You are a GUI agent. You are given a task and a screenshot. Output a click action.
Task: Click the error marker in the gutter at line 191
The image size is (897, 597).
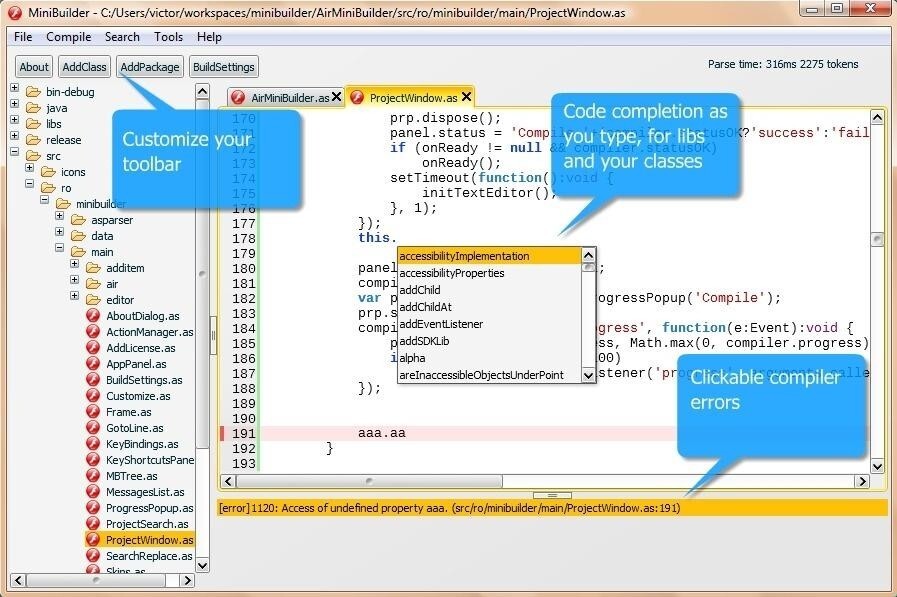click(220, 434)
